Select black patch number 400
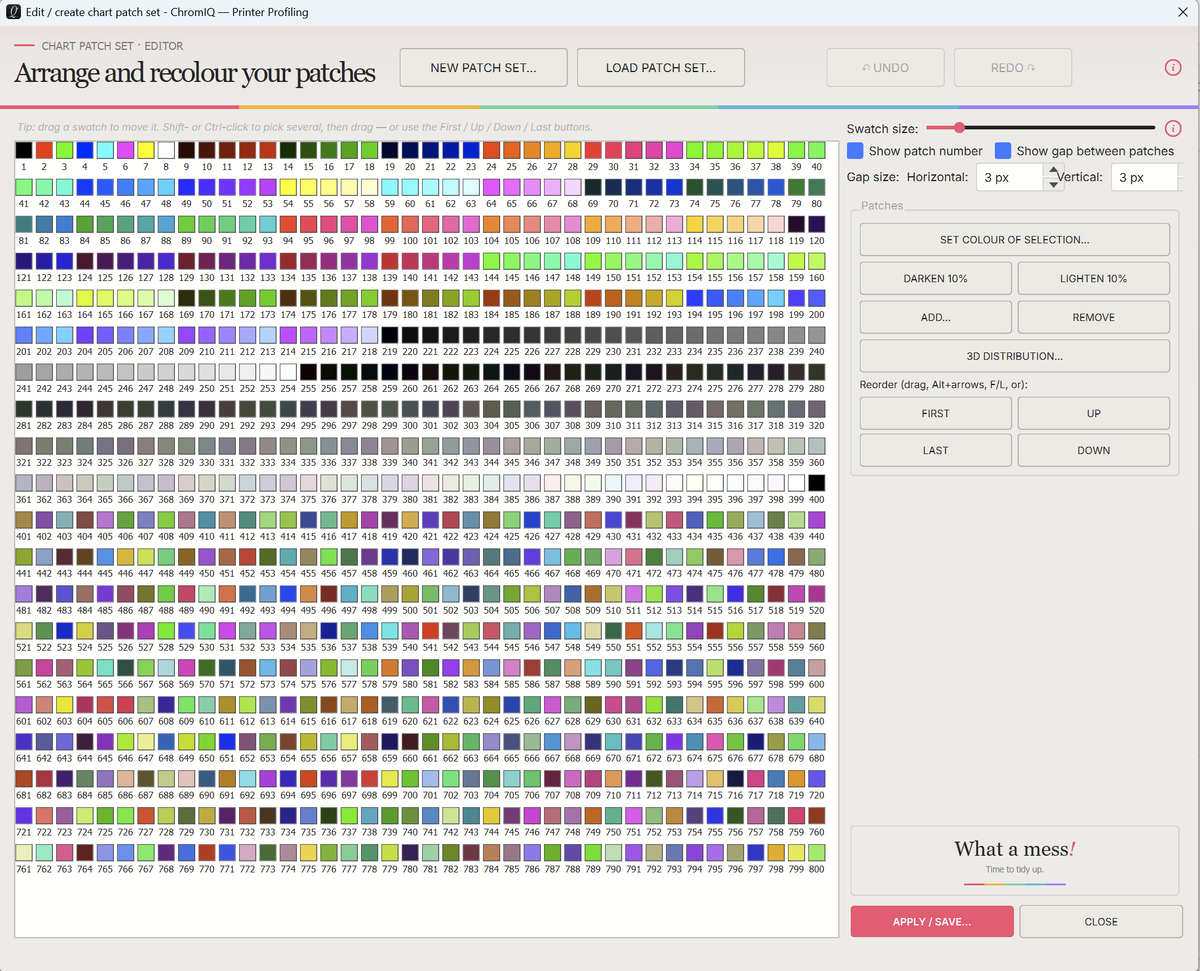The width and height of the screenshot is (1200, 971). [x=816, y=482]
